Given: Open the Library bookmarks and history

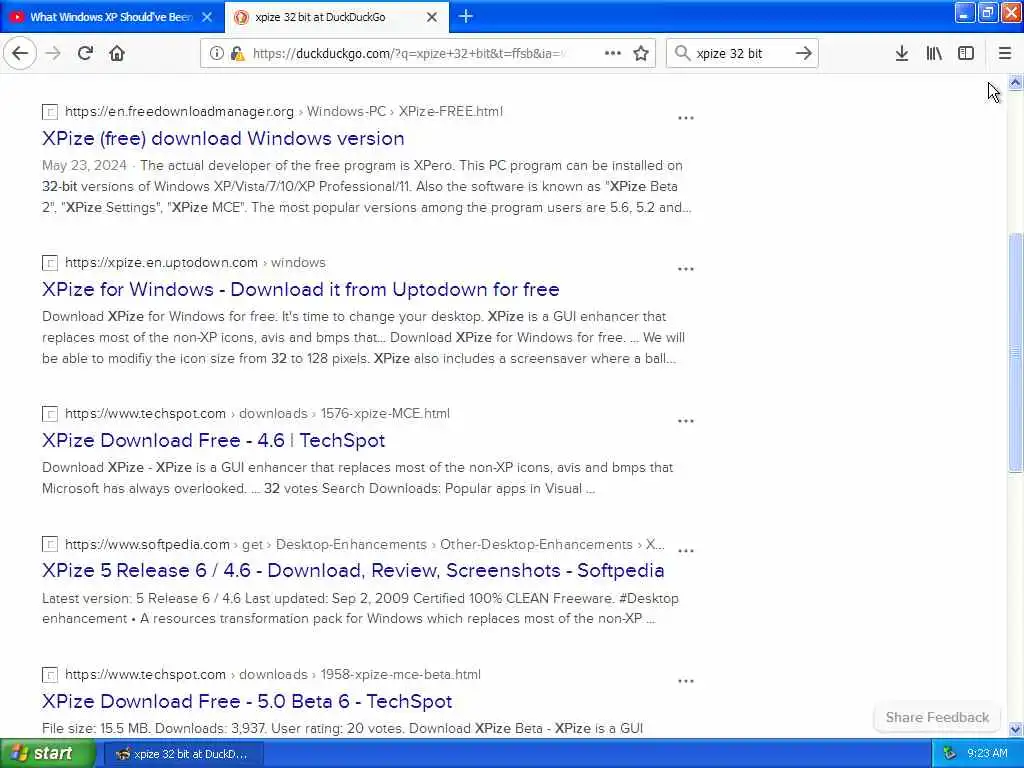Looking at the screenshot, I should (934, 53).
